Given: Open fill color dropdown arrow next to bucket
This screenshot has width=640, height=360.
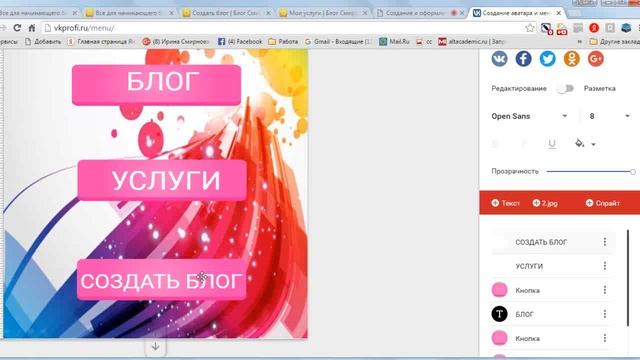Looking at the screenshot, I should (593, 144).
